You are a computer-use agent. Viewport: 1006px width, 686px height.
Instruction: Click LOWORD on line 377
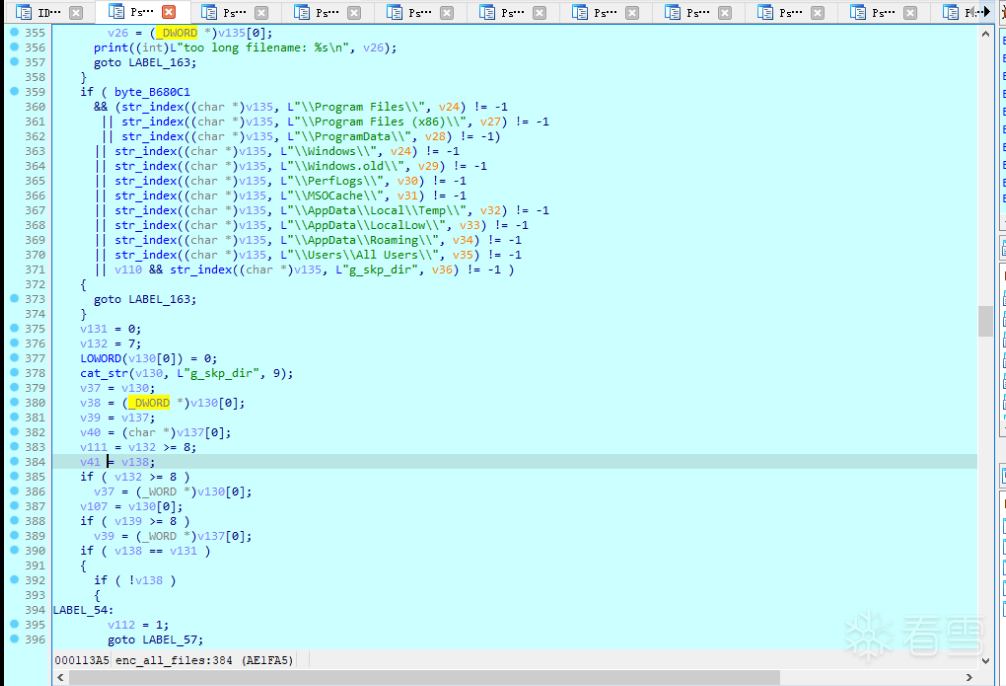(x=100, y=358)
